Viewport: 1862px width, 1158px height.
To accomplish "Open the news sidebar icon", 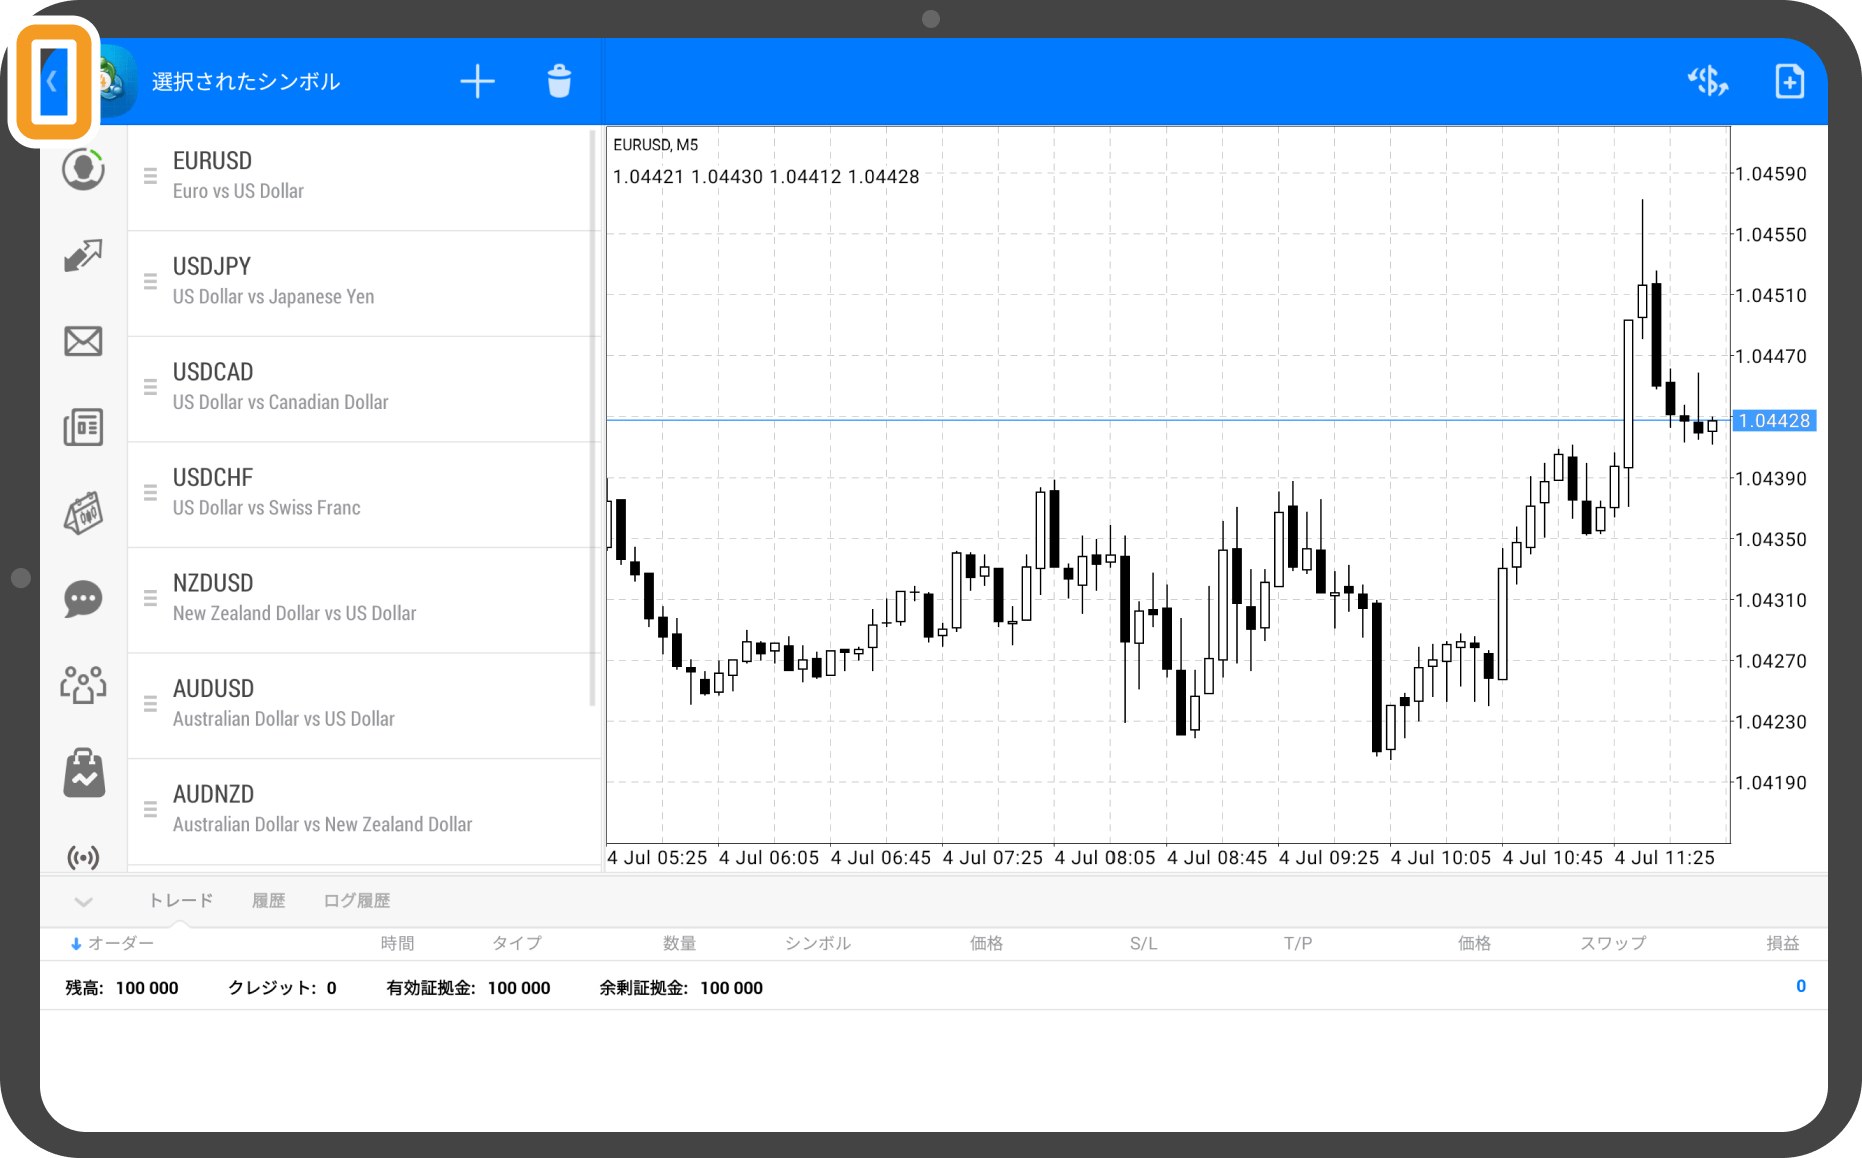I will tap(83, 428).
